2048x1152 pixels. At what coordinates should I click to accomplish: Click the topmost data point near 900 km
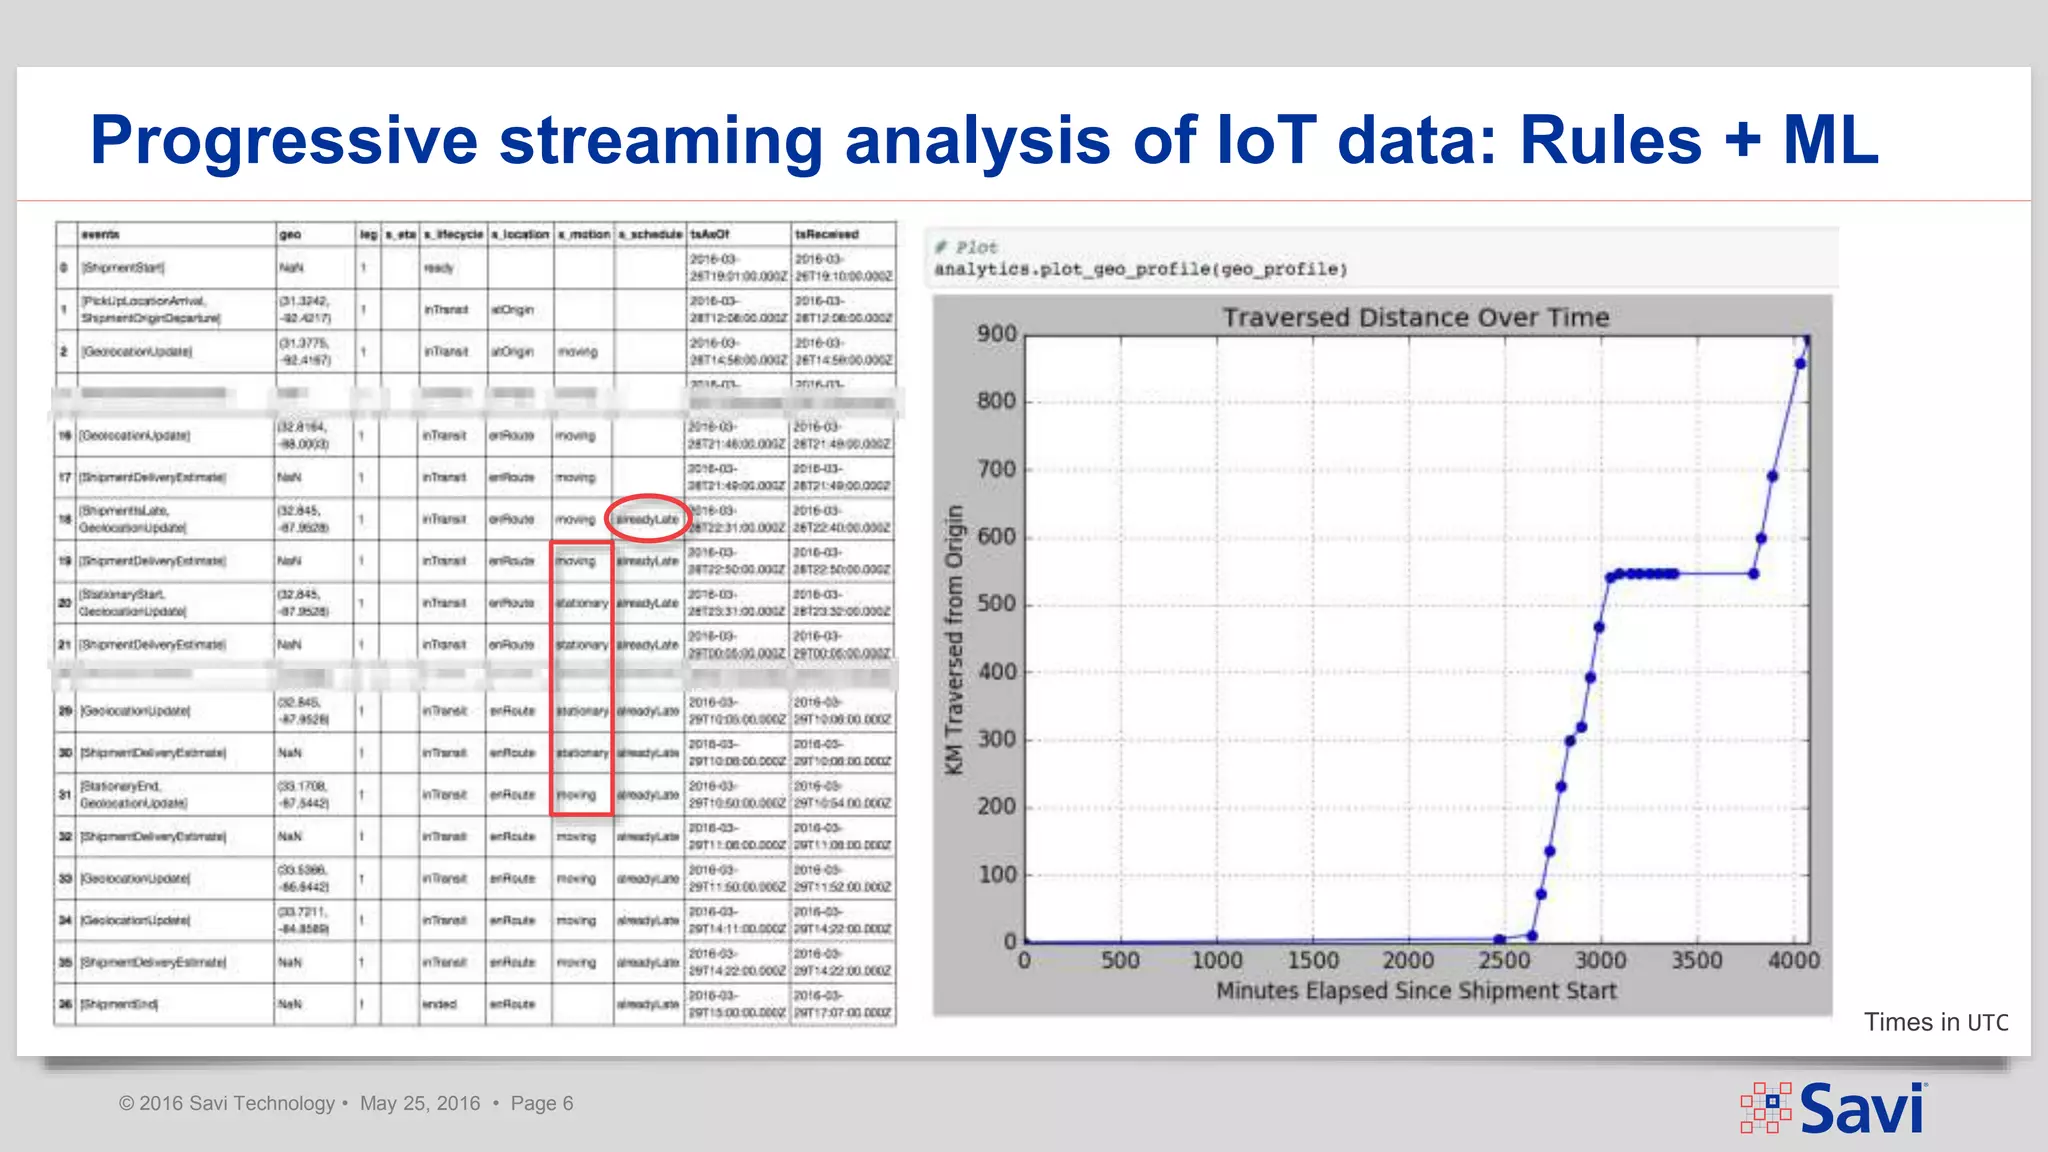pos(1807,340)
